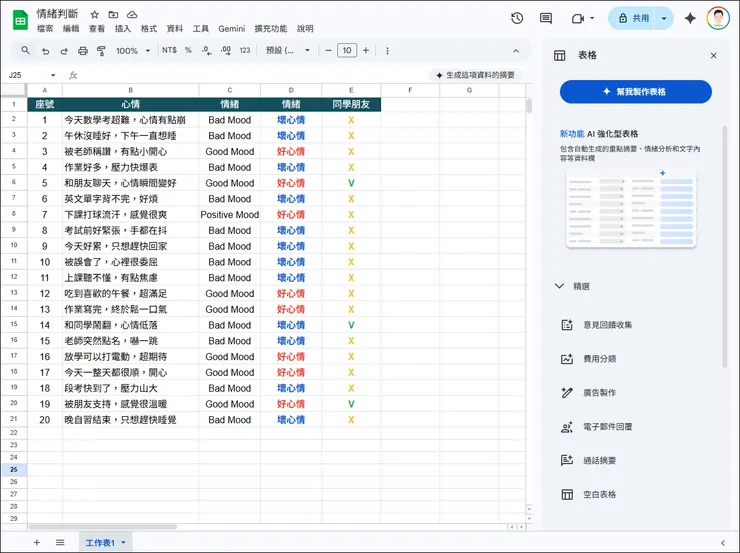Open the toolbar more-options three-dot menu
The width and height of the screenshot is (740, 553).
point(387,50)
